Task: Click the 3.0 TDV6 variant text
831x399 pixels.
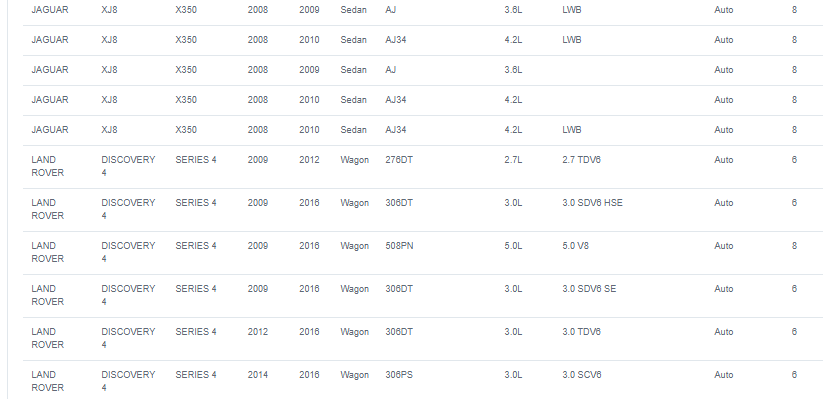Action: [581, 332]
